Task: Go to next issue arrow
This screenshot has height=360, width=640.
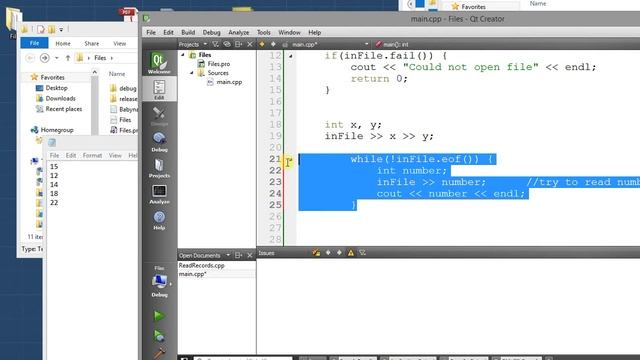Action: click(339, 253)
